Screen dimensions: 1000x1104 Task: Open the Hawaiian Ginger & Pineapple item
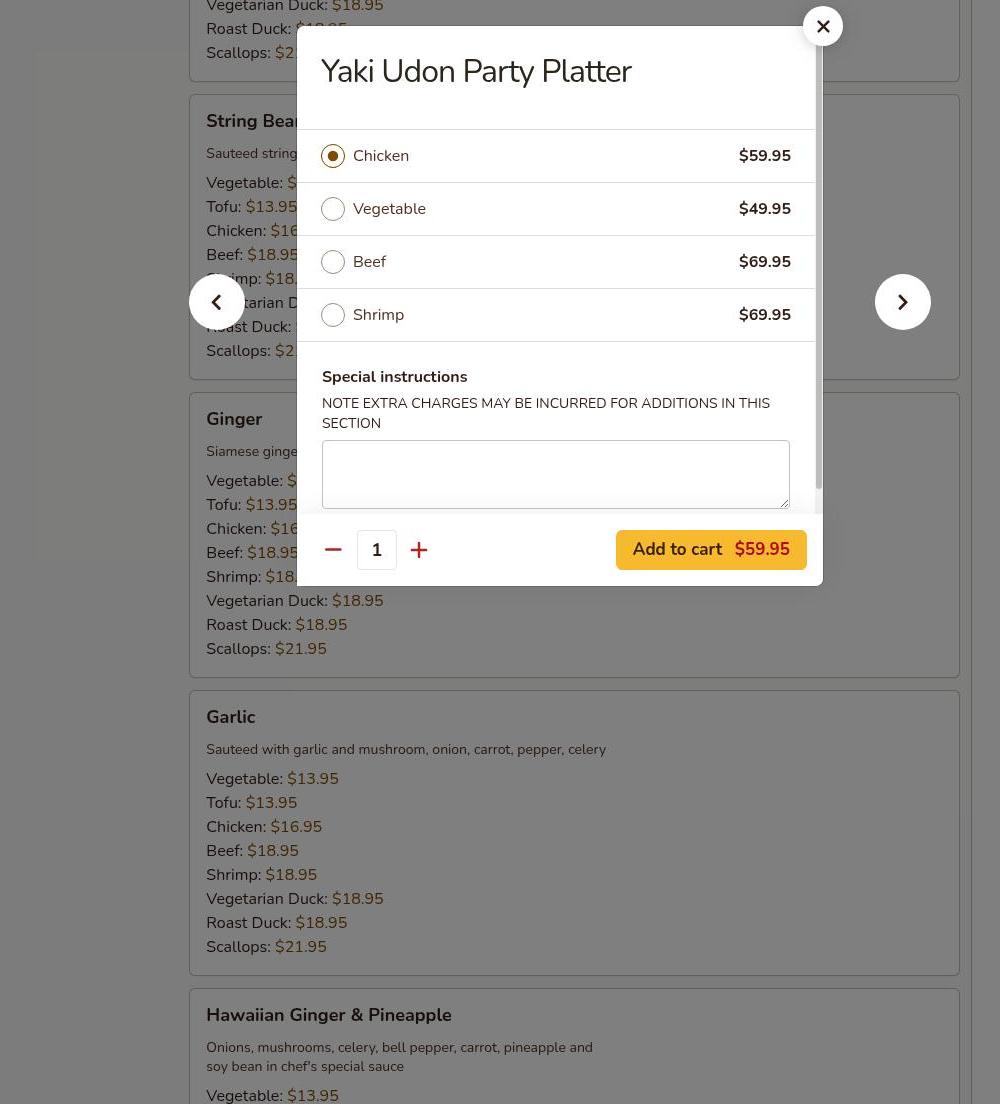[329, 1015]
